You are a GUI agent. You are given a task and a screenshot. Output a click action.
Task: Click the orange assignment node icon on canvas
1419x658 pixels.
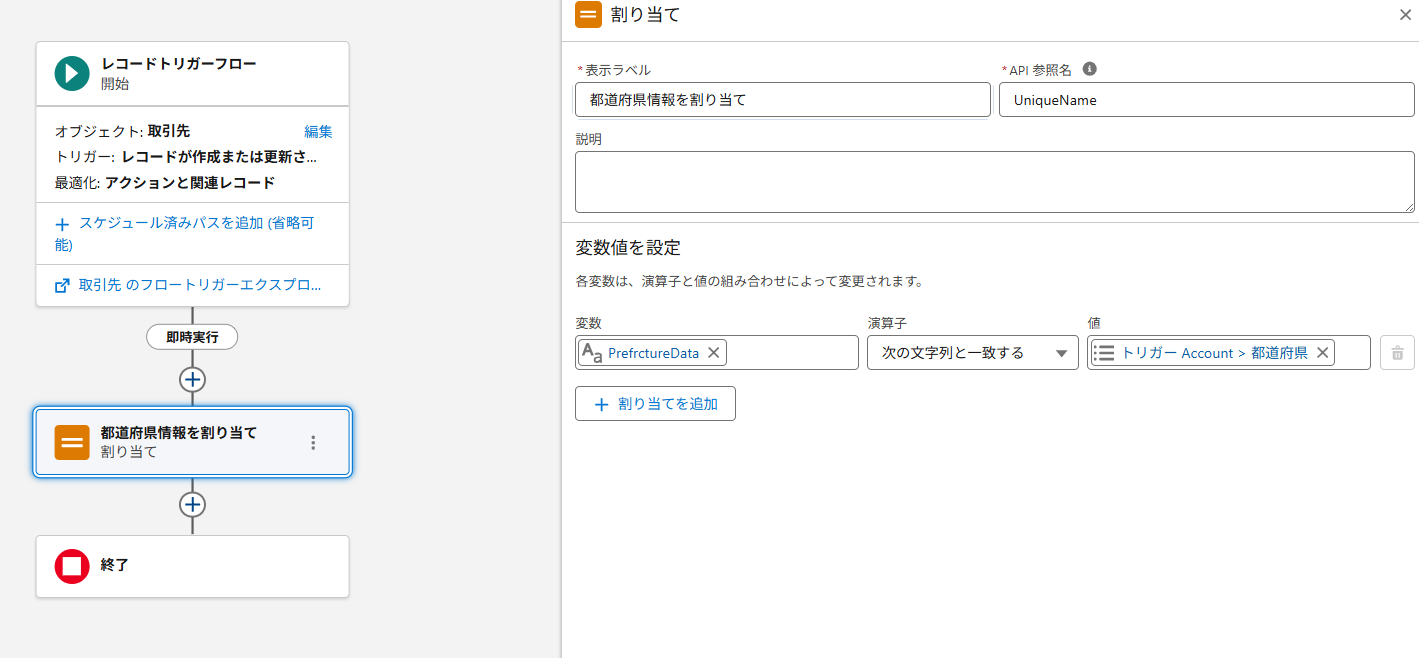point(72,442)
